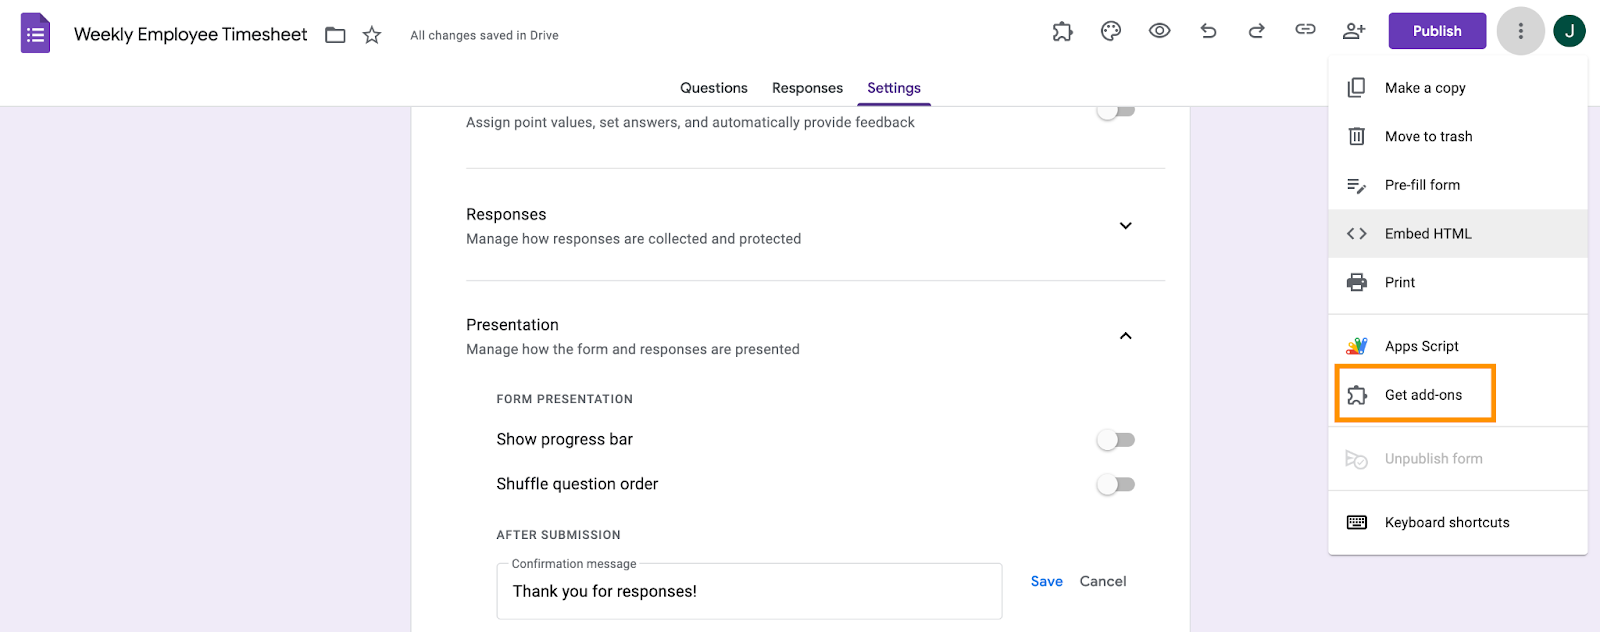Expand the Responses settings section
1600x632 pixels.
pyautogui.click(x=1125, y=226)
